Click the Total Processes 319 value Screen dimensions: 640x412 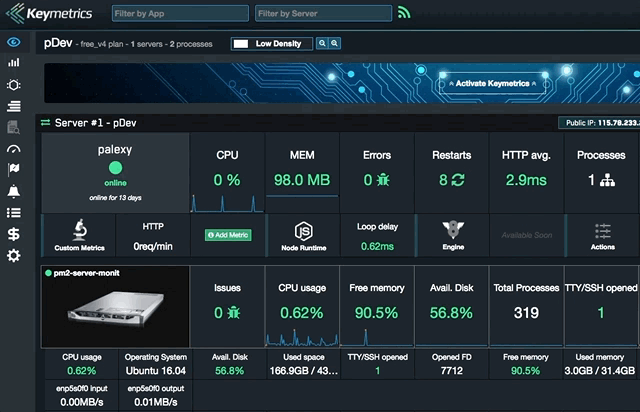pyautogui.click(x=526, y=313)
